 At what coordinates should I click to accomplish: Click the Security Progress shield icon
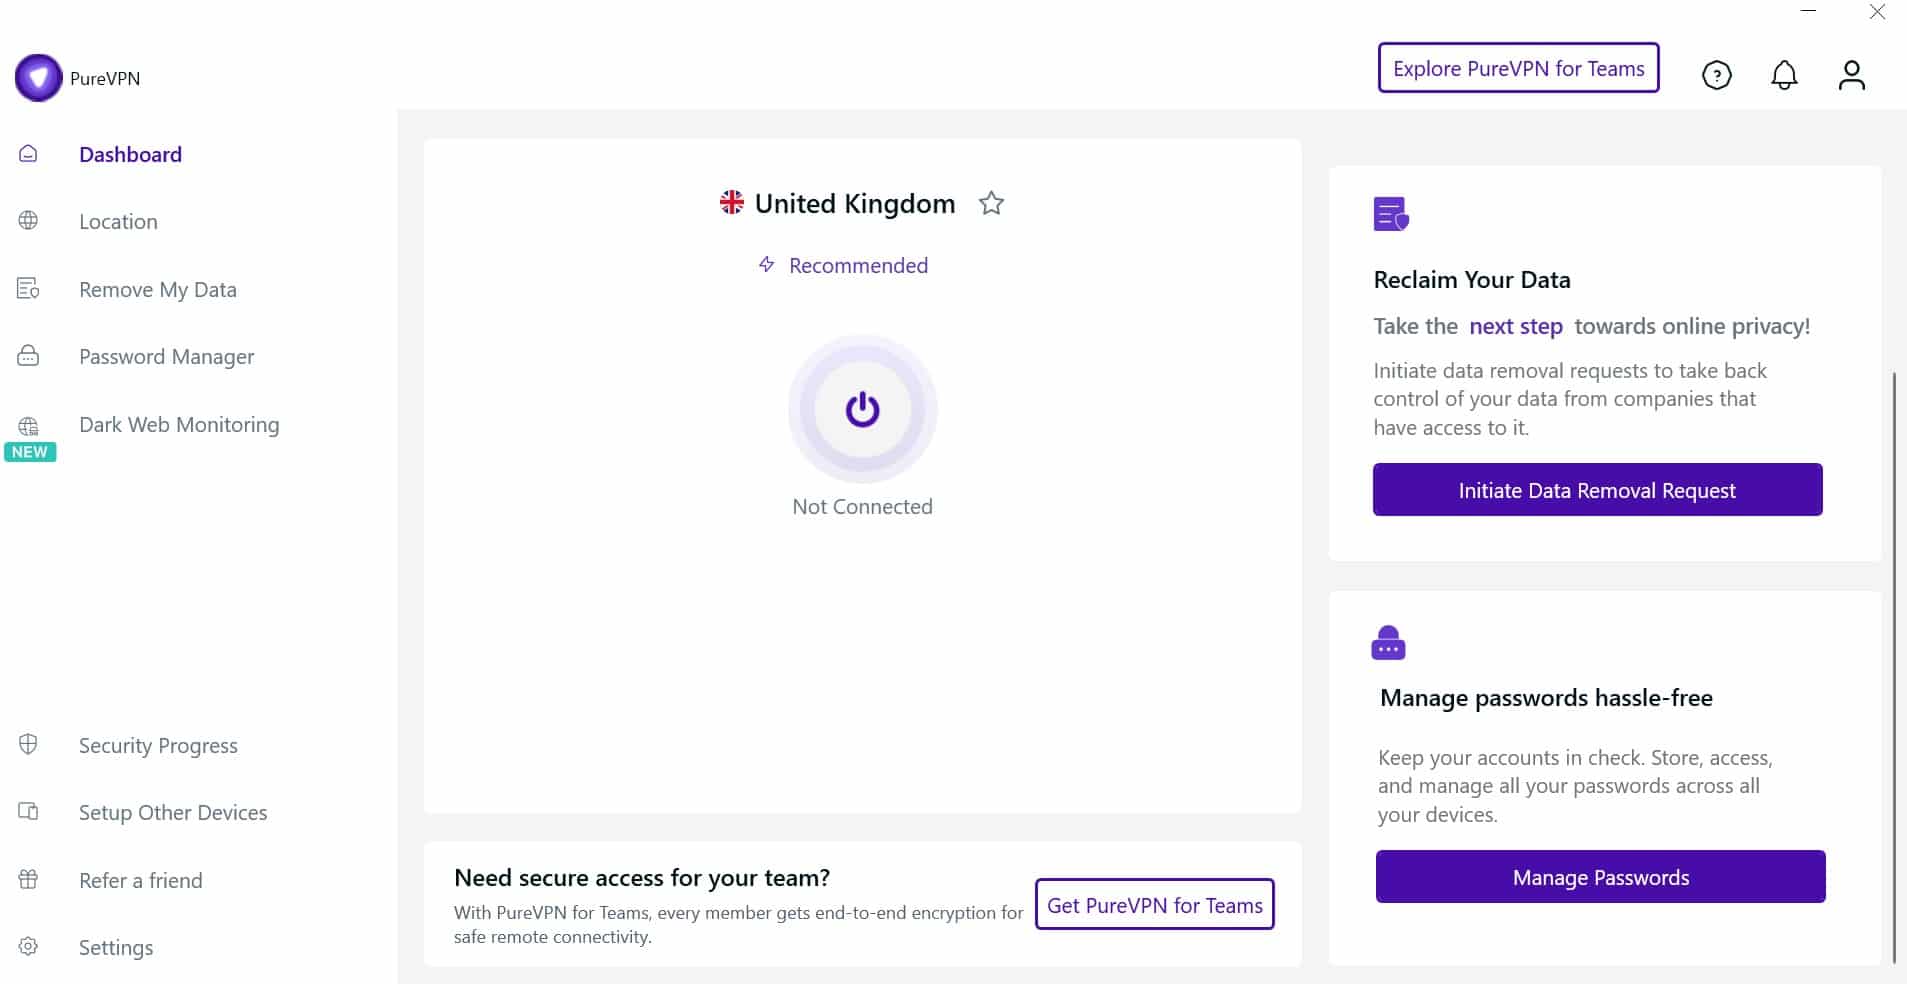point(28,744)
